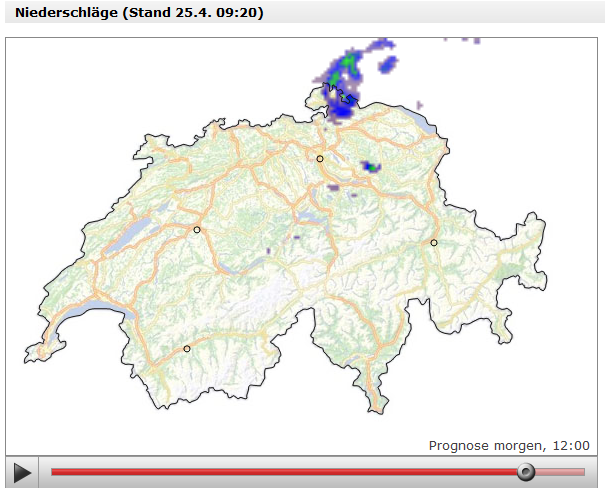Image resolution: width=605 pixels, height=488 pixels.
Task: Click the green rain core north of border
Action: [348, 62]
